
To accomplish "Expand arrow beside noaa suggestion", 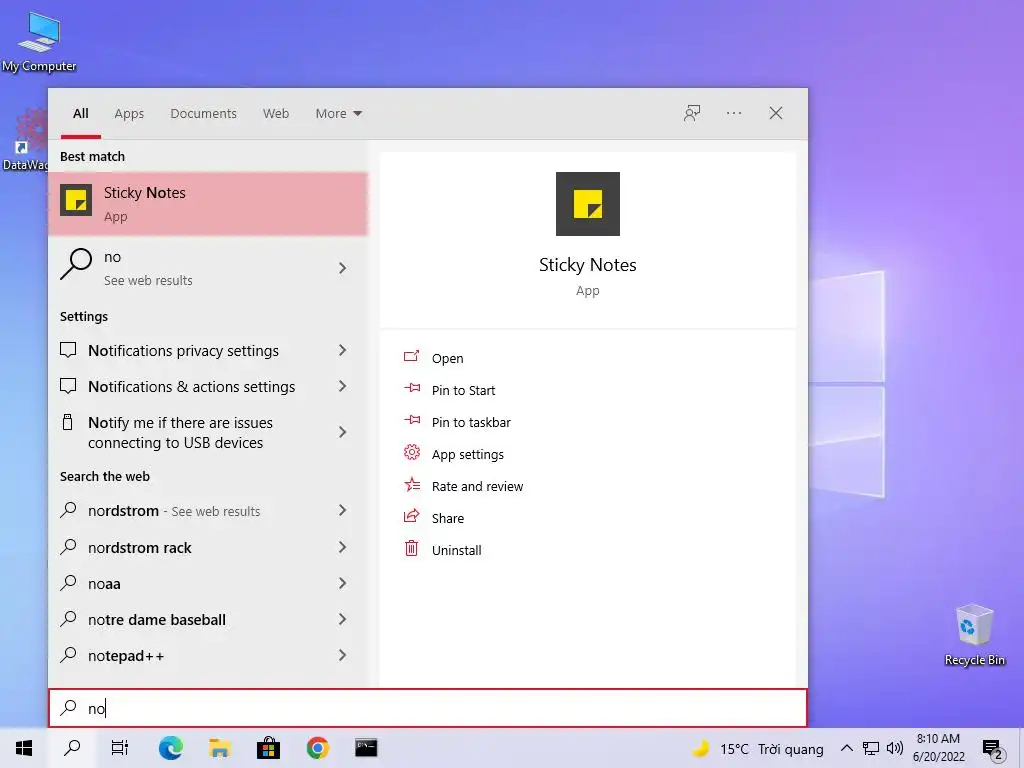I will (342, 583).
